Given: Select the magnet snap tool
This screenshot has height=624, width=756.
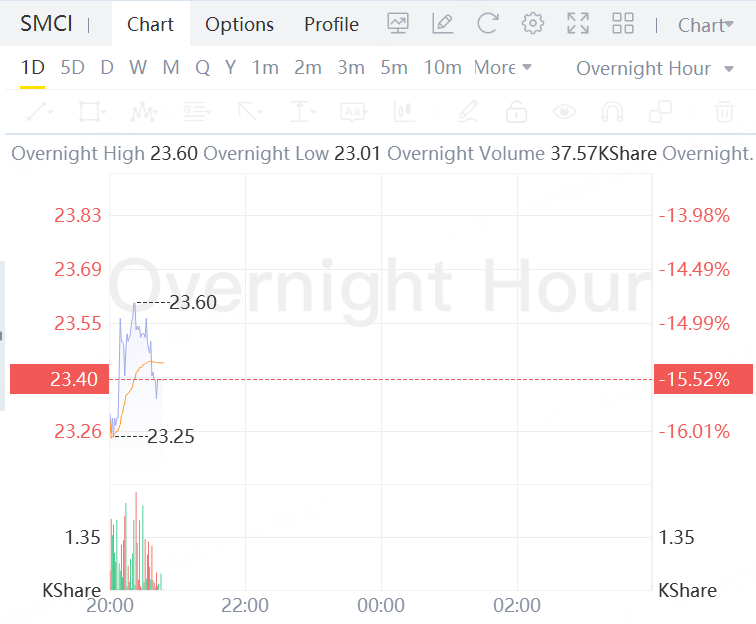Looking at the screenshot, I should coord(612,112).
